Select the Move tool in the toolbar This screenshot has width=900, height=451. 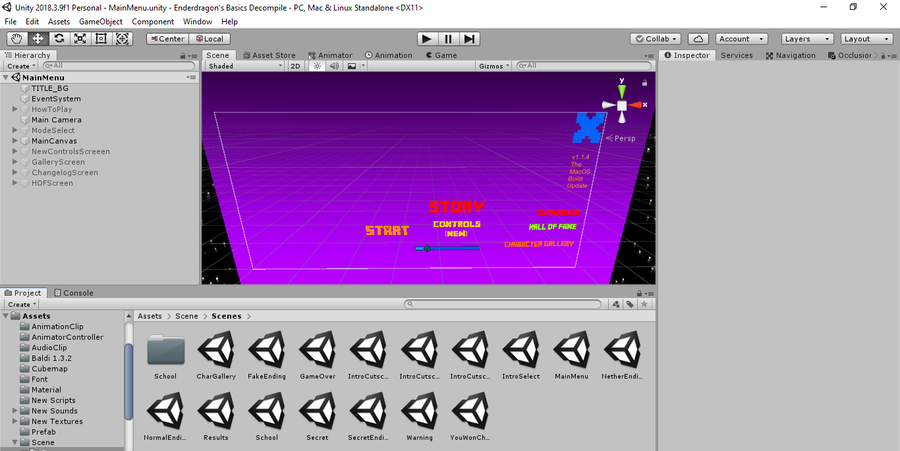pyautogui.click(x=38, y=38)
